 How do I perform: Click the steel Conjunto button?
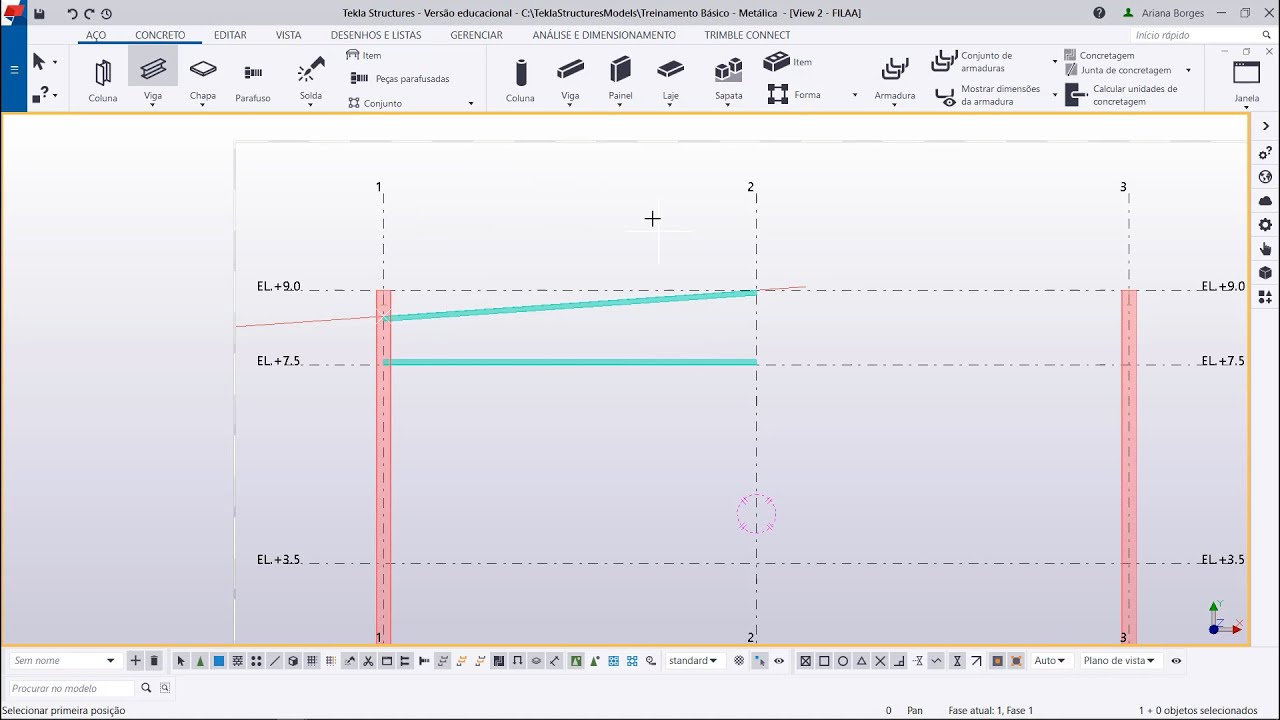(x=375, y=103)
